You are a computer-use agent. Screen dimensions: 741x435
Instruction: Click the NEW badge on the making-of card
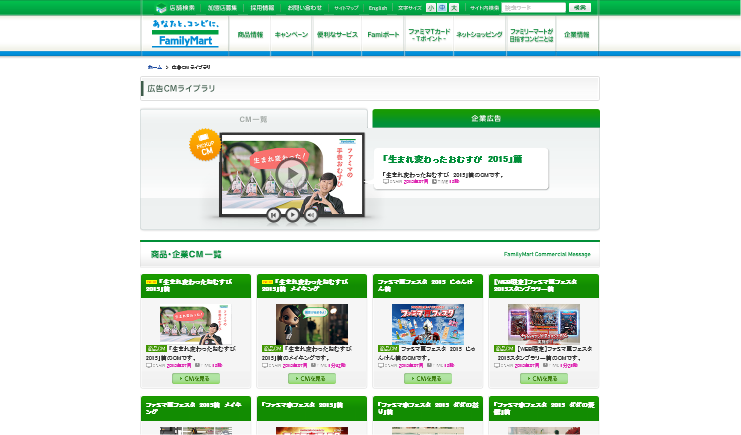[x=267, y=282]
